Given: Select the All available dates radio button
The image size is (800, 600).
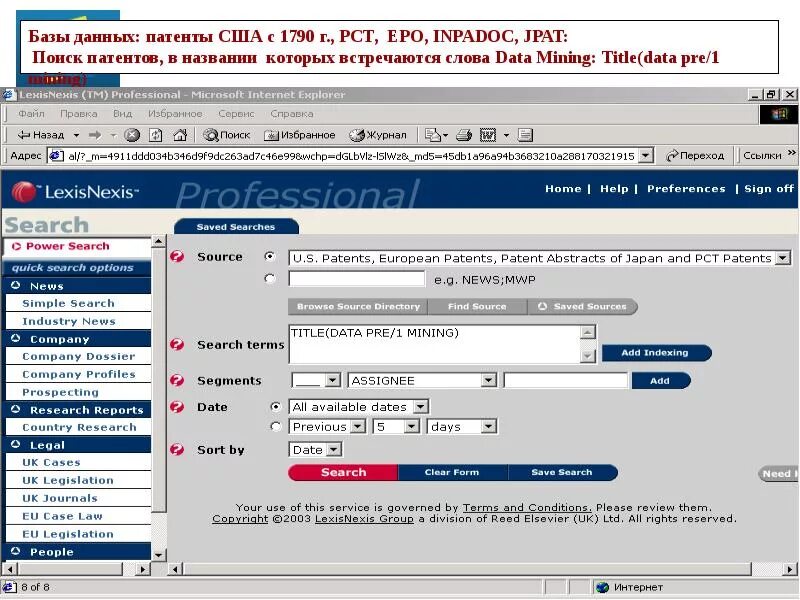Looking at the screenshot, I should [276, 407].
